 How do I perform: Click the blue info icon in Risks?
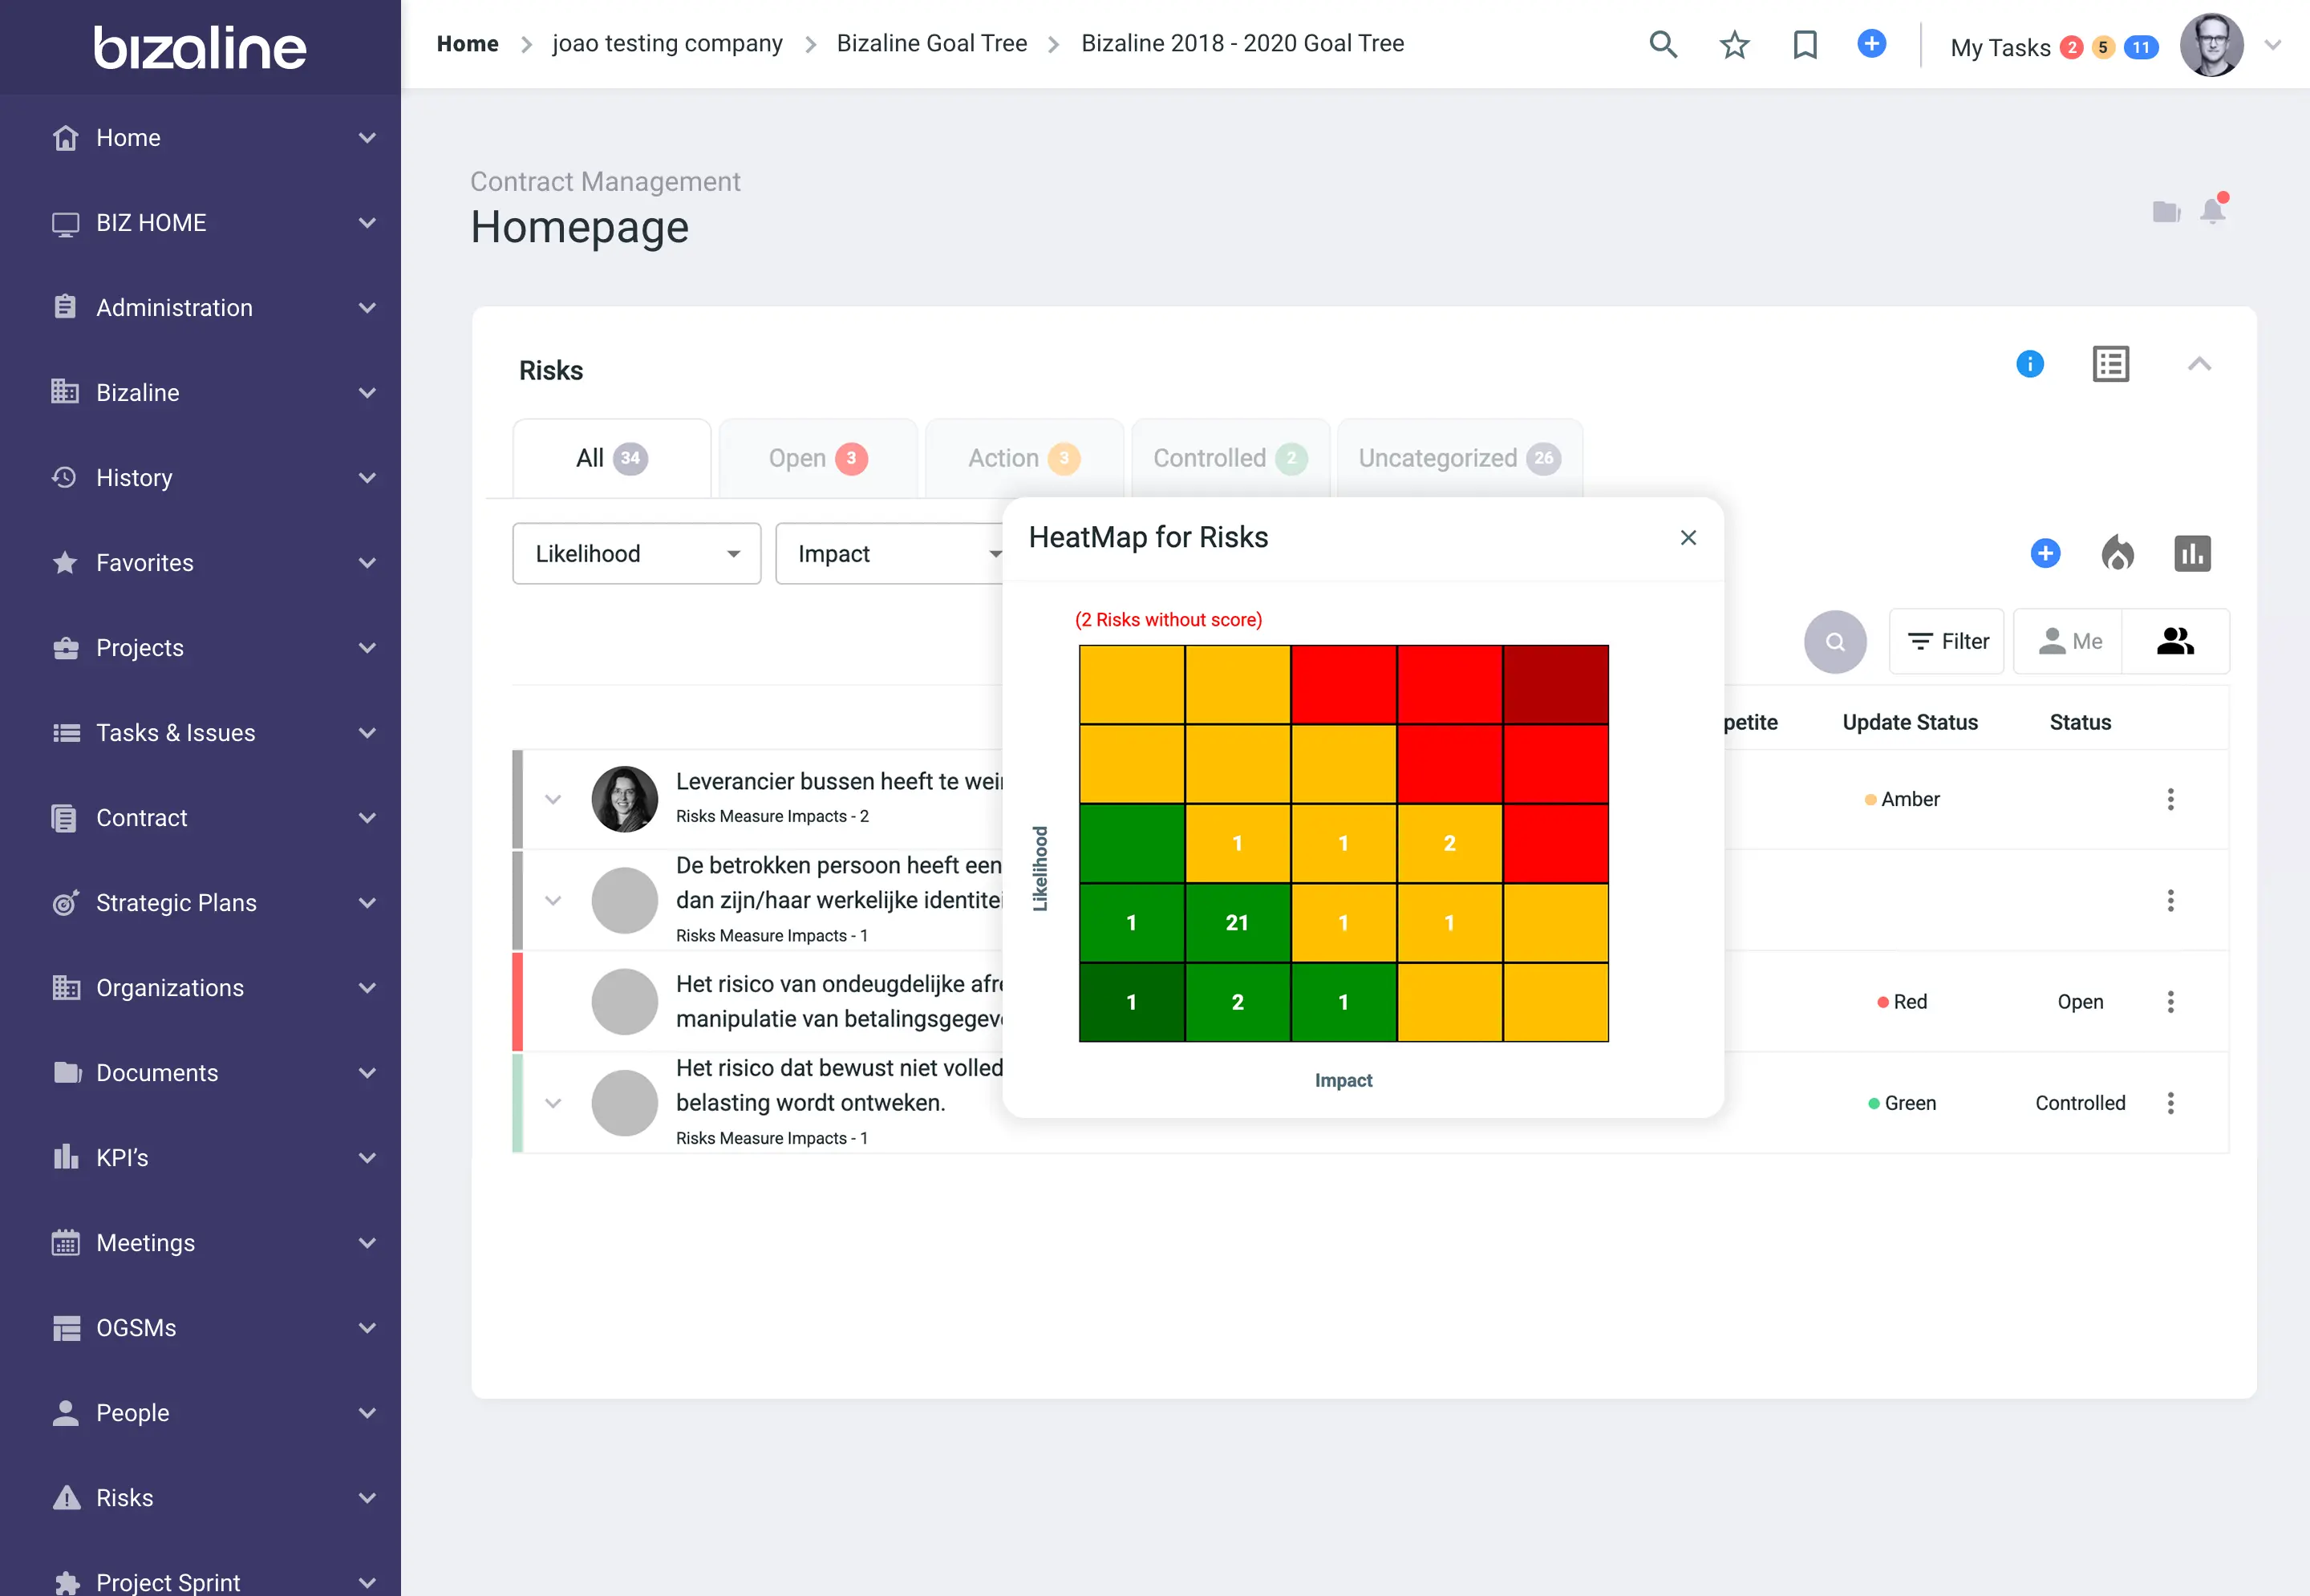click(x=2029, y=364)
